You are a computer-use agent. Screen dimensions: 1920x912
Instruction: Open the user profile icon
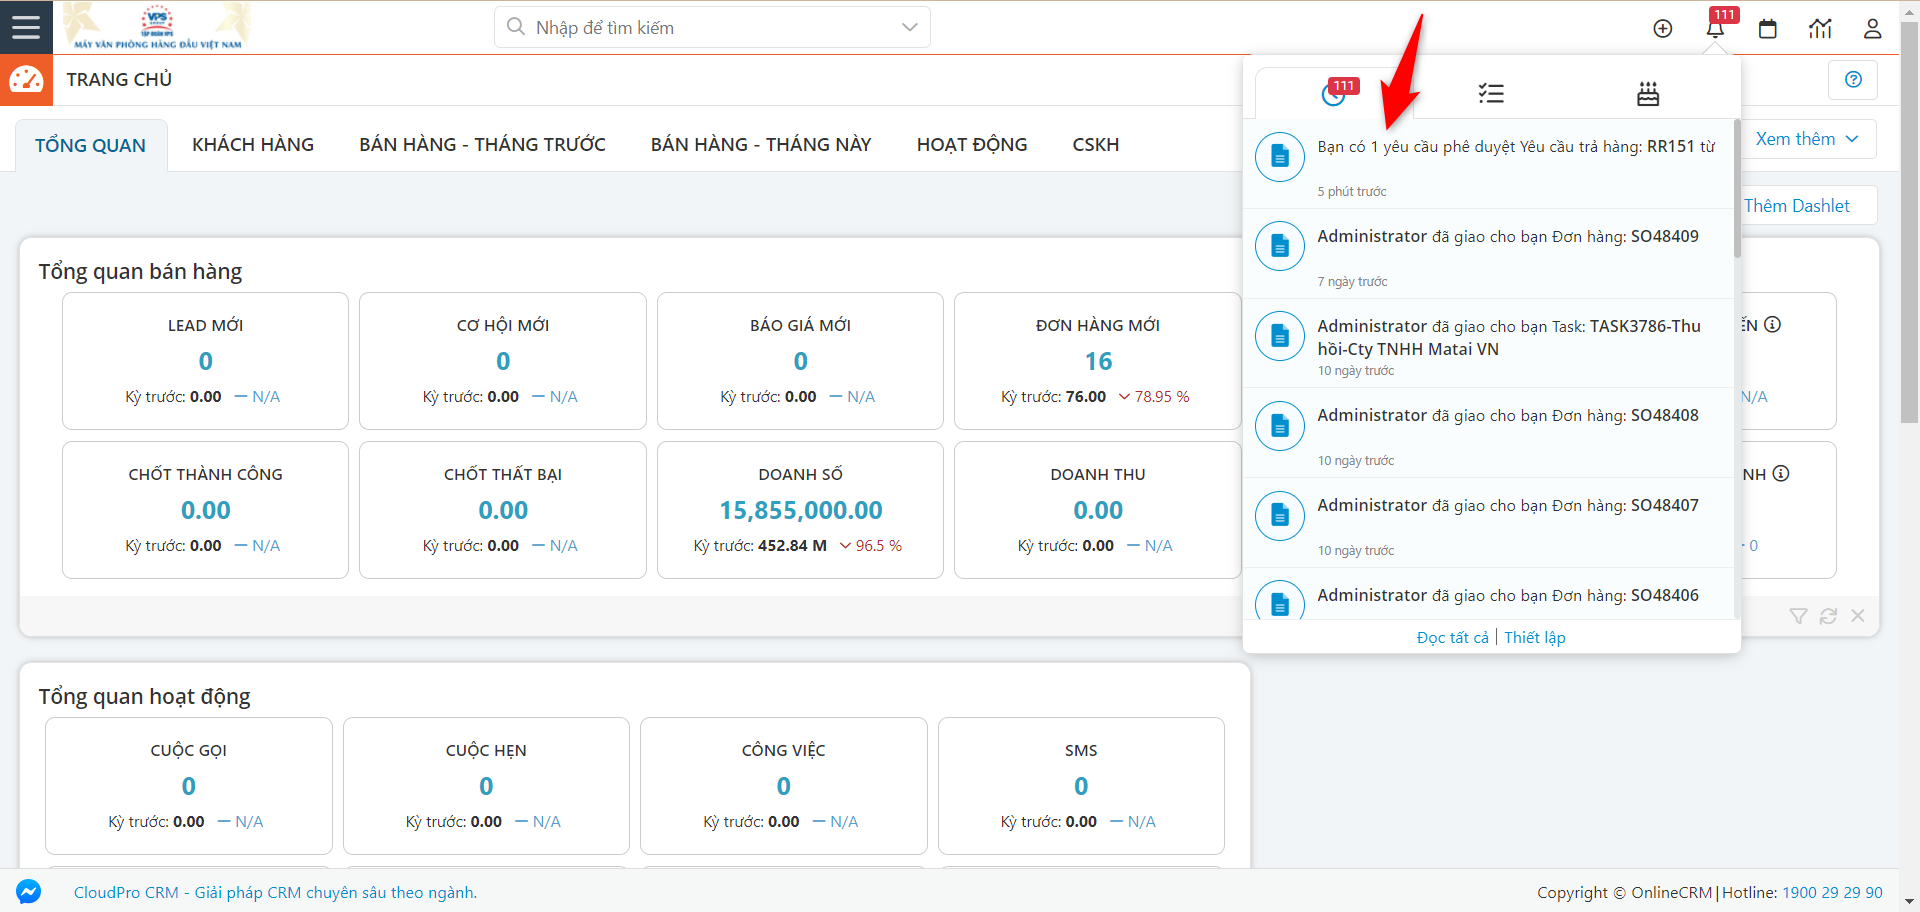(1873, 29)
